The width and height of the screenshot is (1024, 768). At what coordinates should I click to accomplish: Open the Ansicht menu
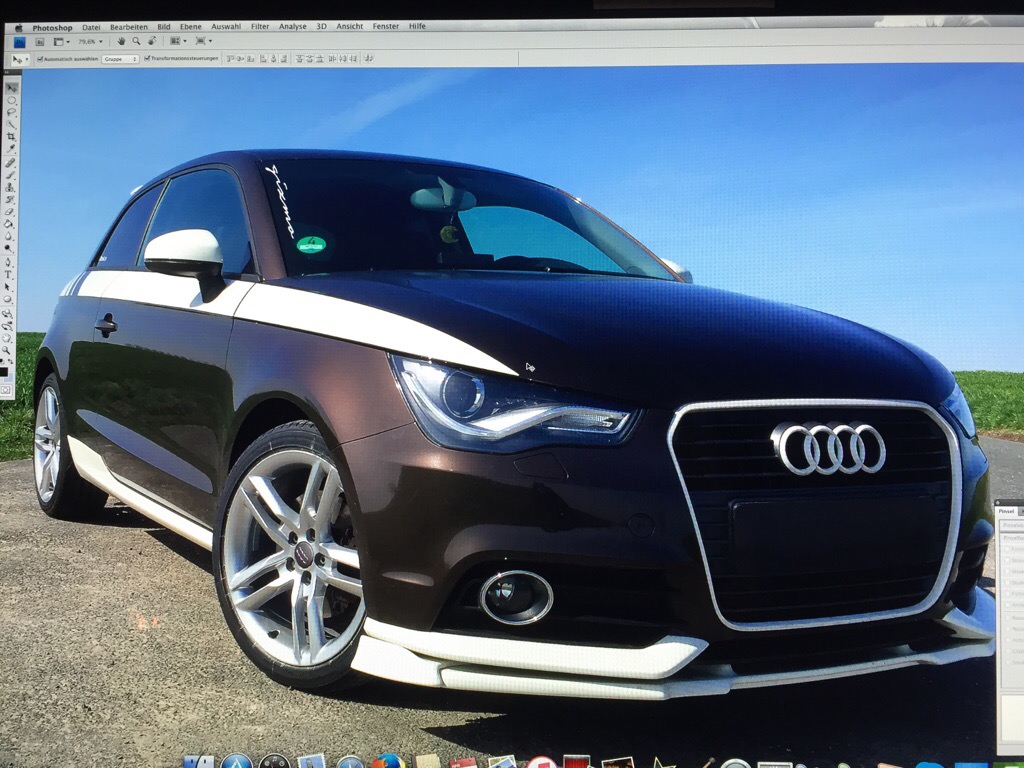pyautogui.click(x=349, y=27)
